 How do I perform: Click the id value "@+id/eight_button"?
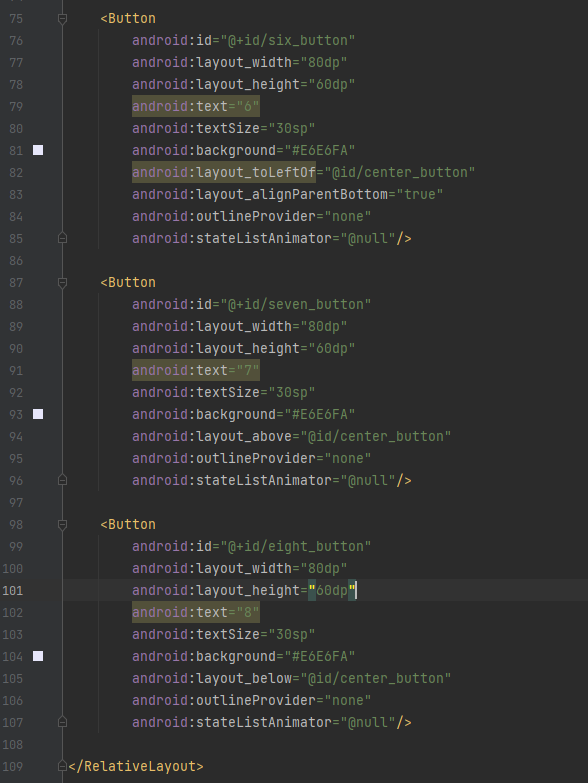click(295, 546)
